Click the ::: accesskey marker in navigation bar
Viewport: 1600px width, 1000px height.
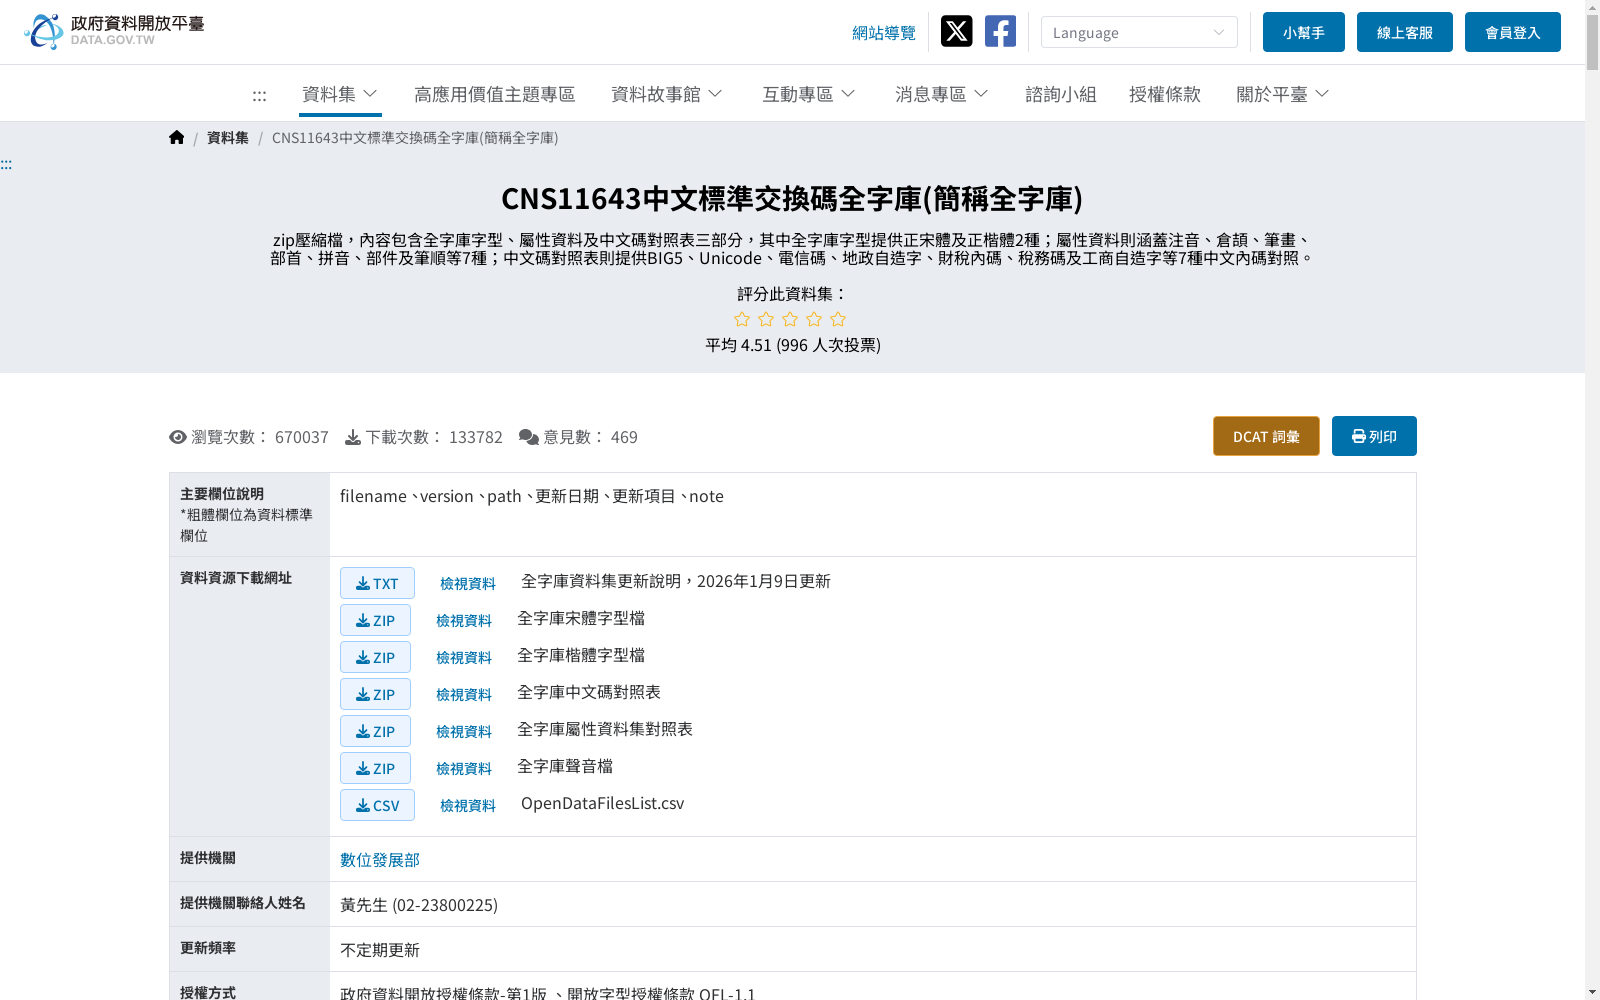[x=259, y=95]
